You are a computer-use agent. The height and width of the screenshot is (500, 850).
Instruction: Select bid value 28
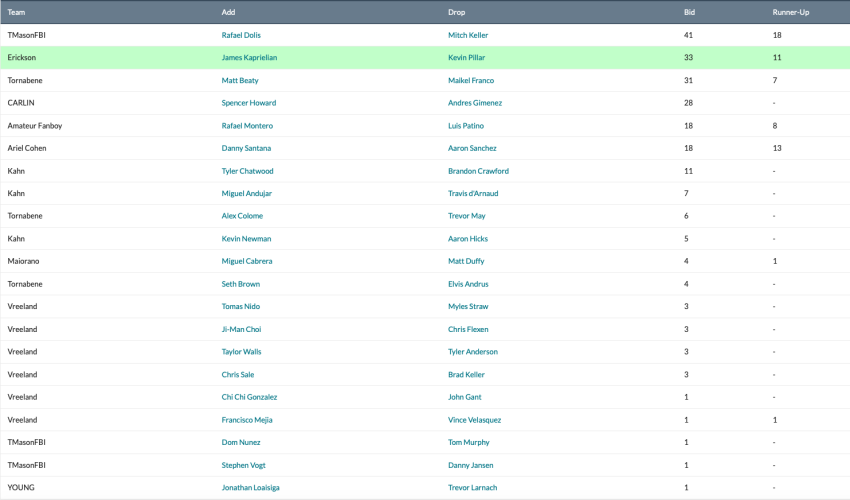[x=688, y=103]
